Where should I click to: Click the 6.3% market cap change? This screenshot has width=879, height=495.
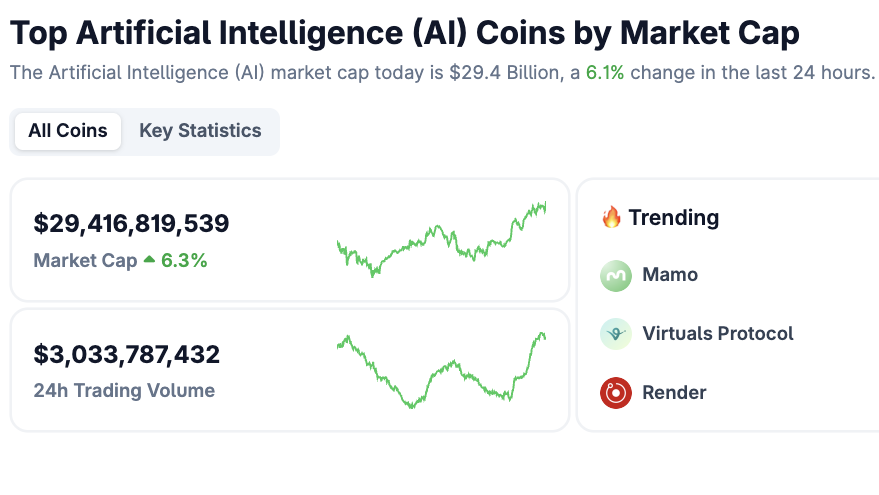pyautogui.click(x=184, y=261)
